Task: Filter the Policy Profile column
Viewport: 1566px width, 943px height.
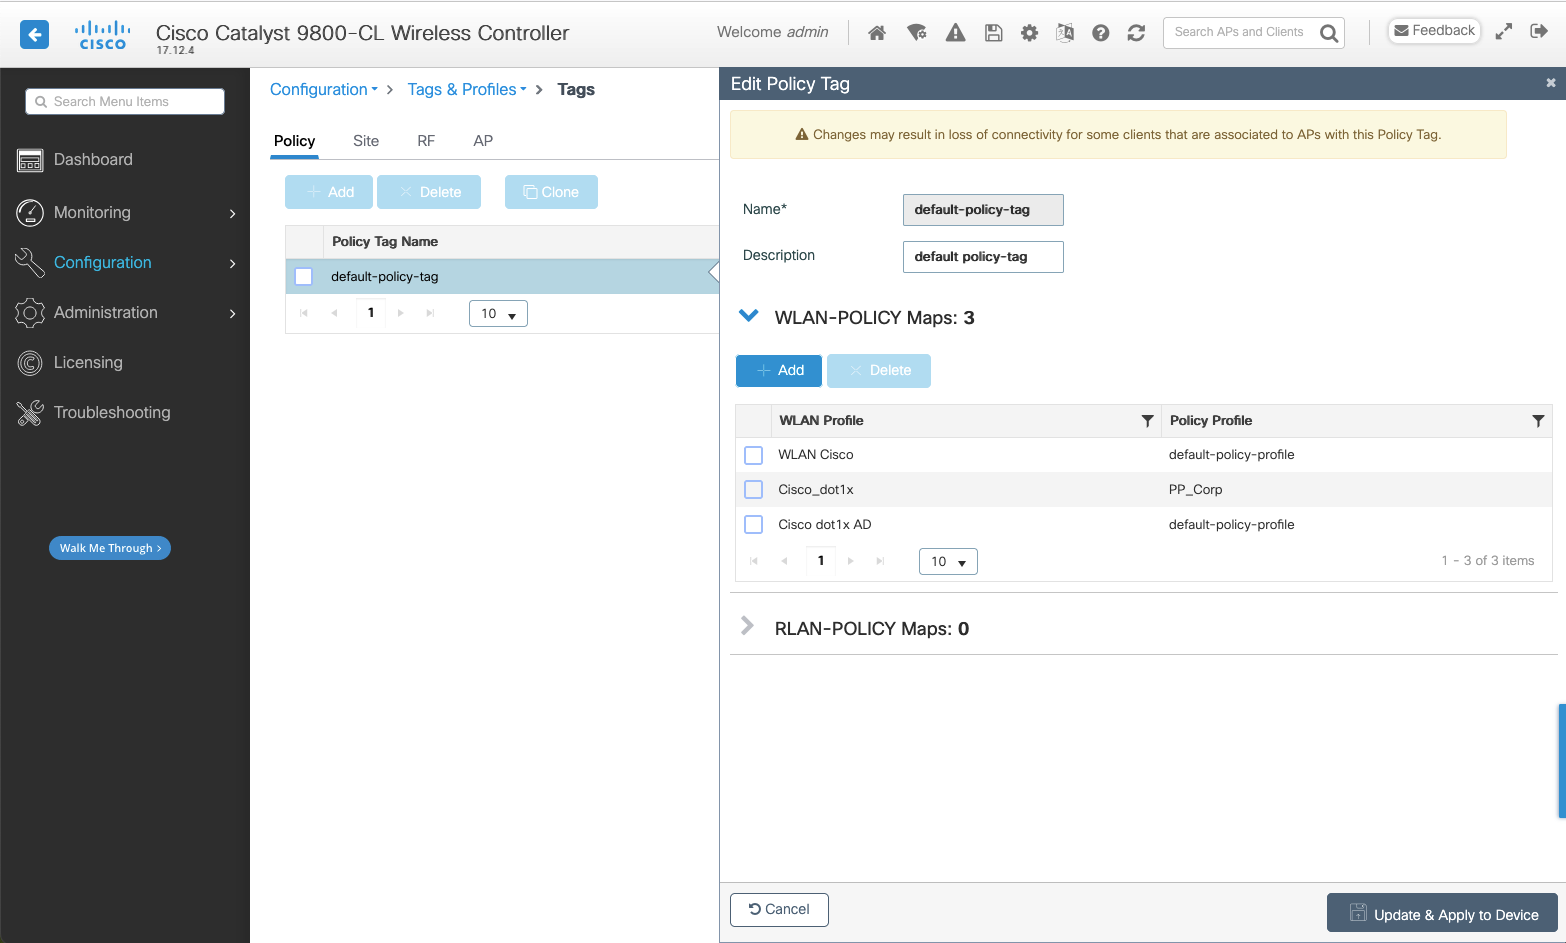Action: (x=1538, y=421)
